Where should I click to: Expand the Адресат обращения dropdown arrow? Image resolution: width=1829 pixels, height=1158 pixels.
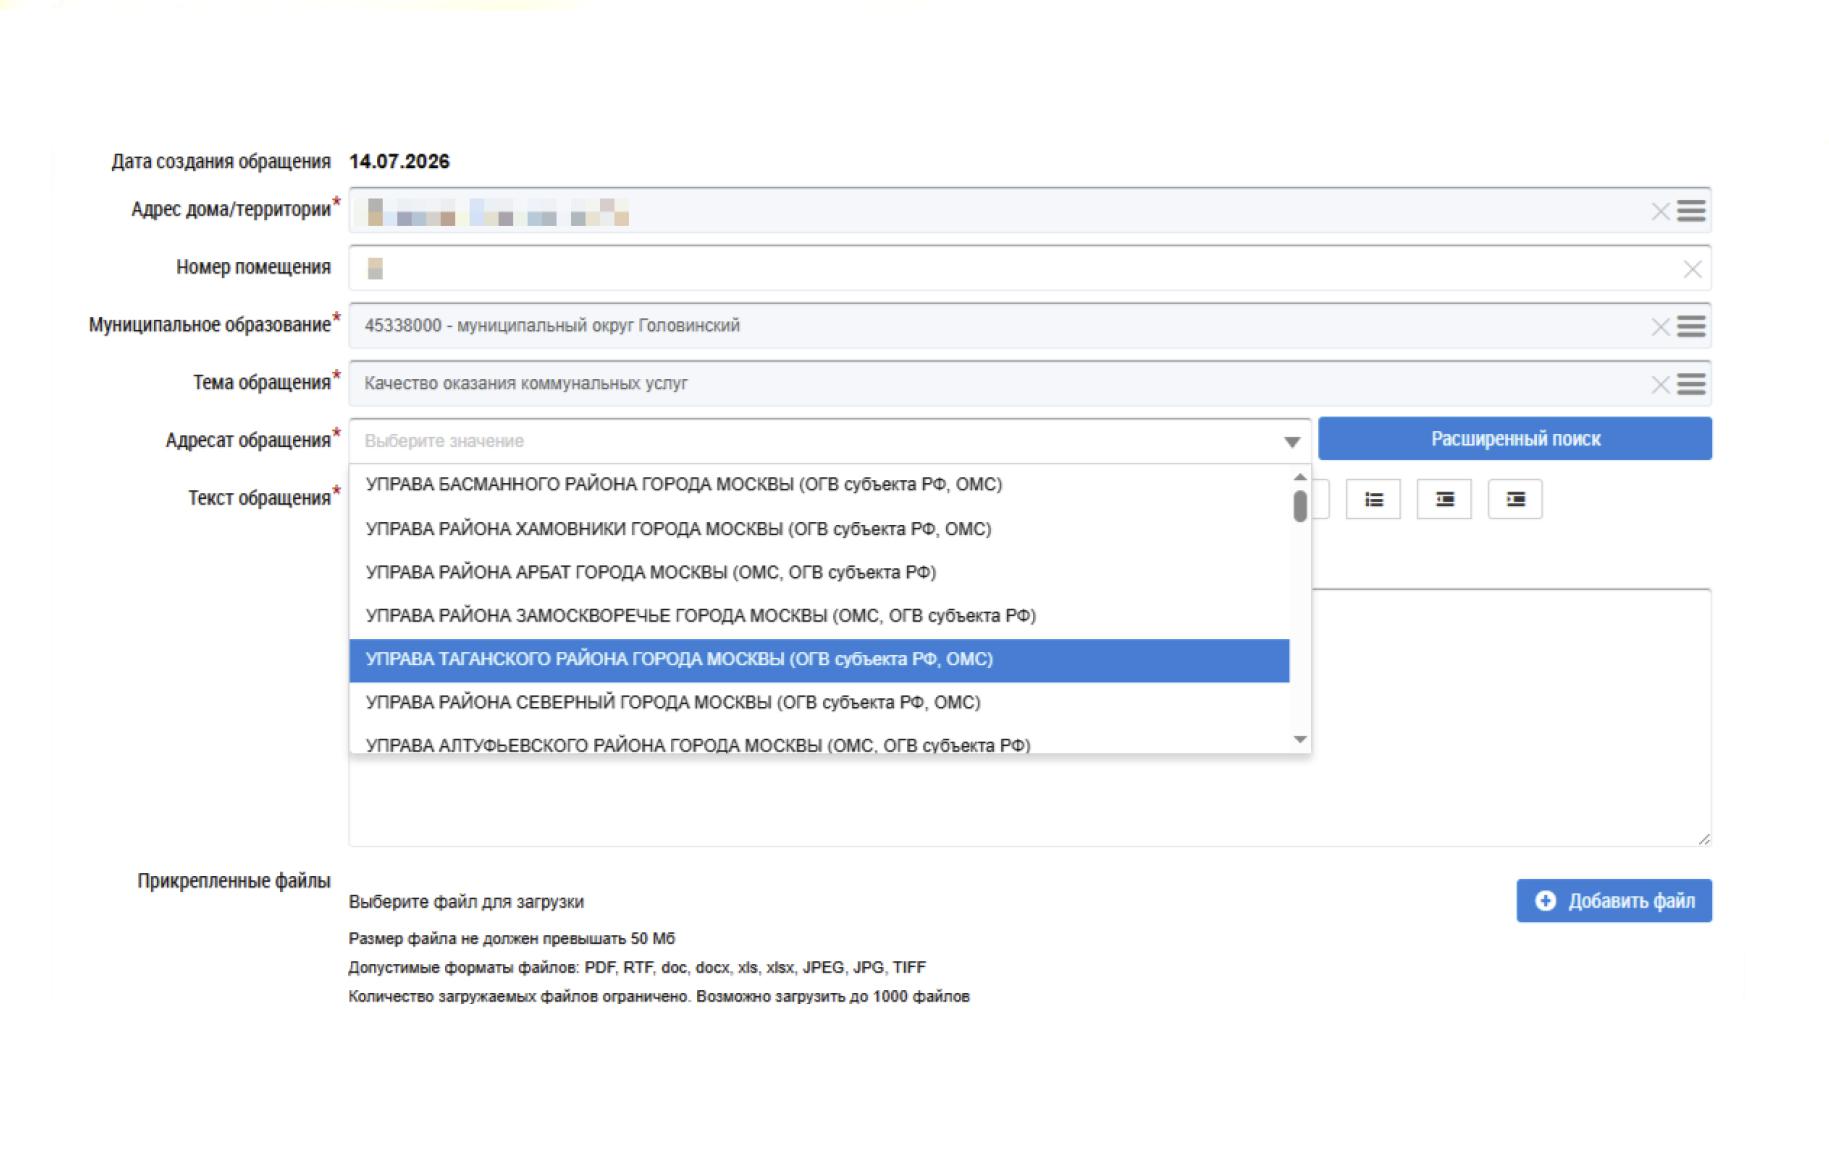pos(1291,442)
